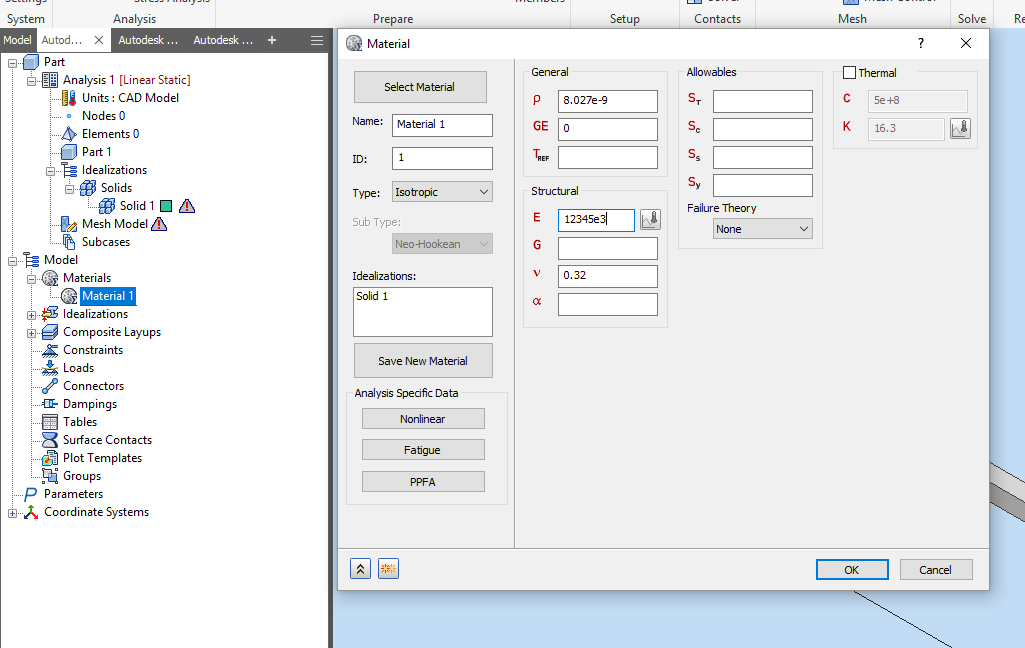Click the Select Material button
The image size is (1025, 648).
[x=420, y=87]
